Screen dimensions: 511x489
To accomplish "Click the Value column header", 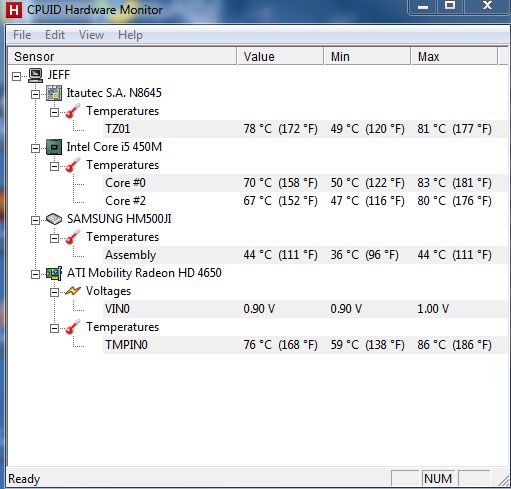I will (280, 56).
